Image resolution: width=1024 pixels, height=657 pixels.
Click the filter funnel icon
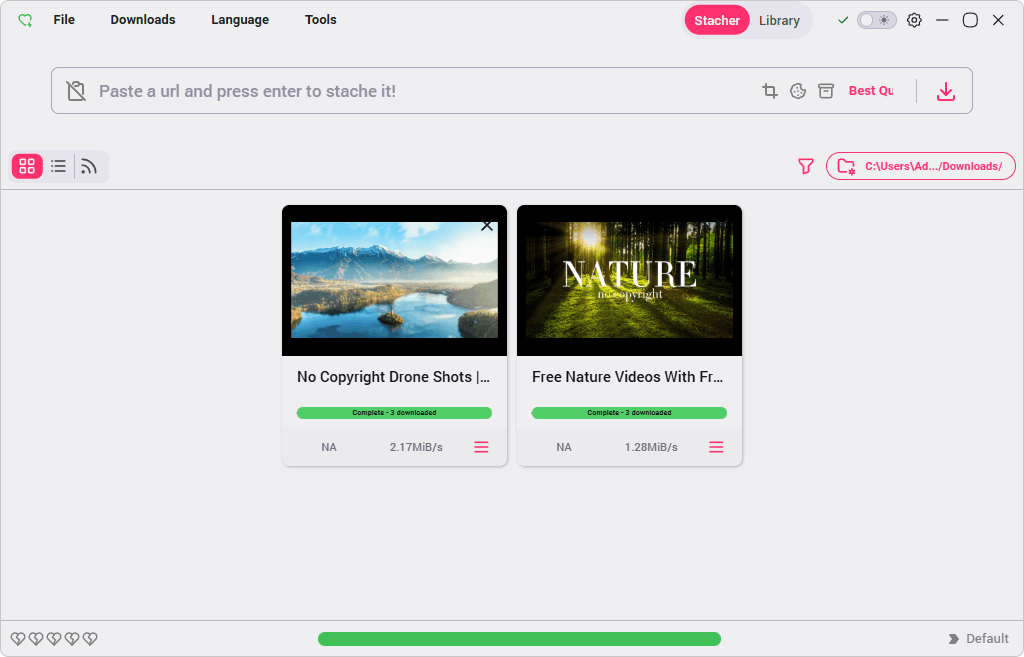[x=806, y=167]
